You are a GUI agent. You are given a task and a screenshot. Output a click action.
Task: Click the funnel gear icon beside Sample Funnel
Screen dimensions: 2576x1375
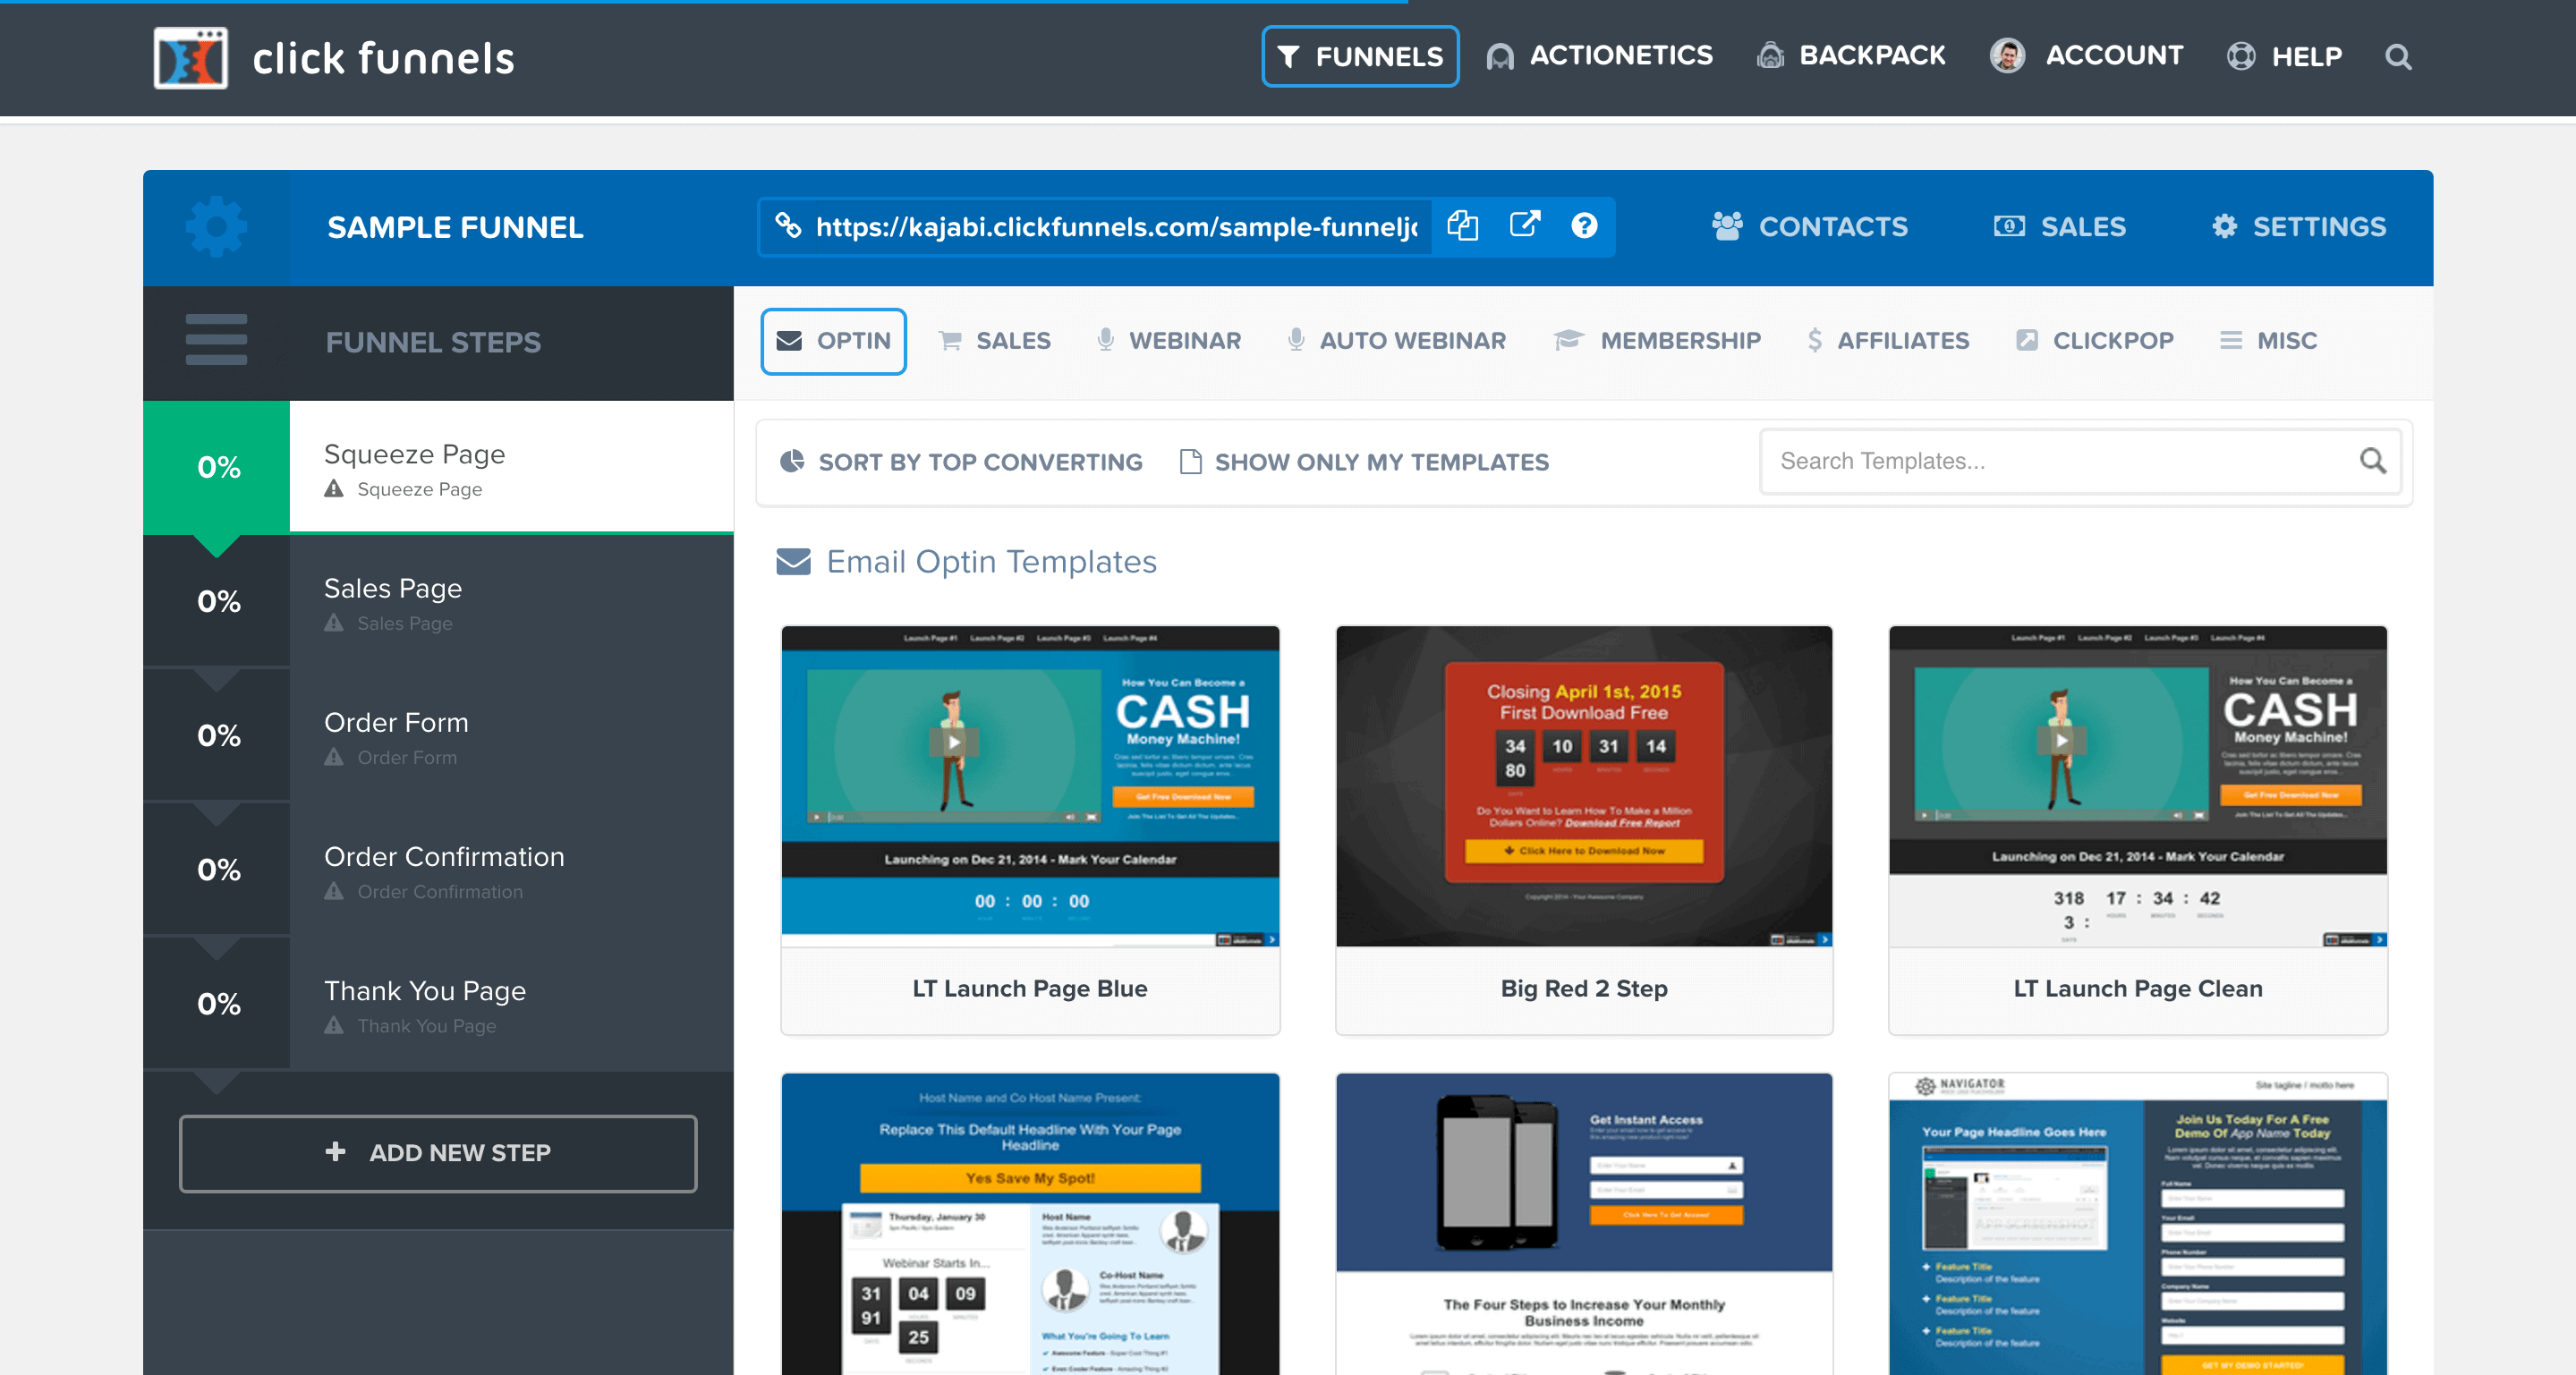216,227
